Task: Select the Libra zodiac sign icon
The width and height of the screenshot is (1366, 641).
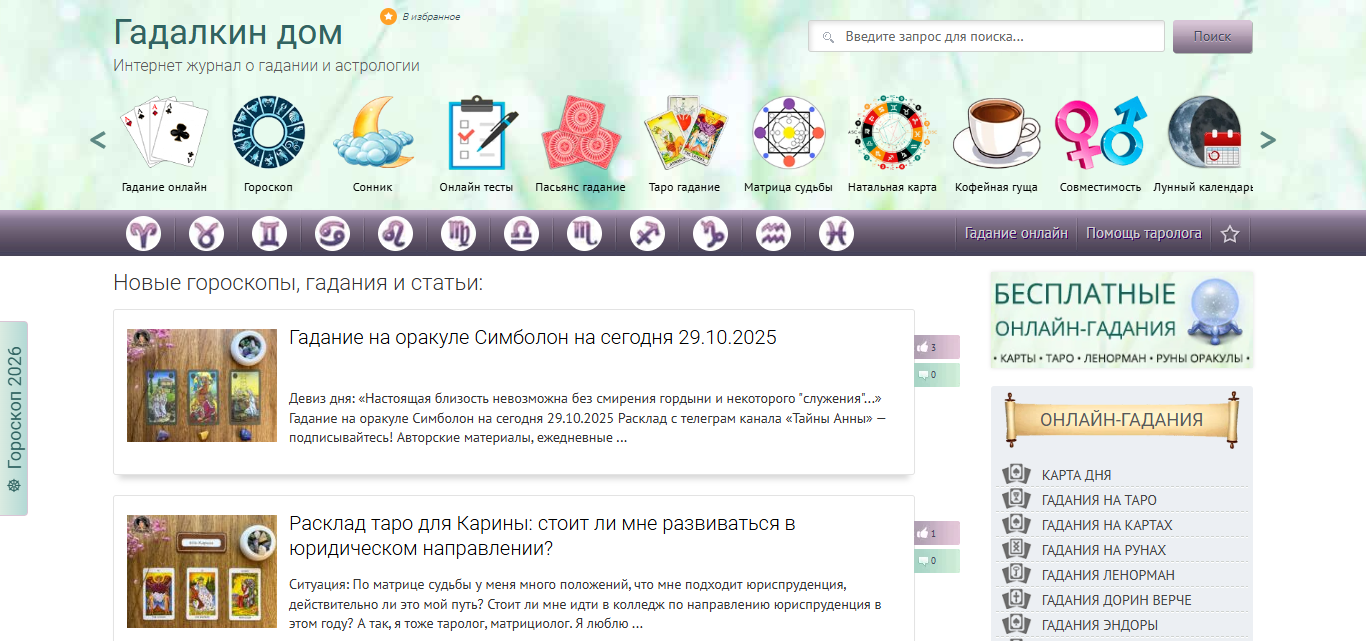Action: point(521,234)
